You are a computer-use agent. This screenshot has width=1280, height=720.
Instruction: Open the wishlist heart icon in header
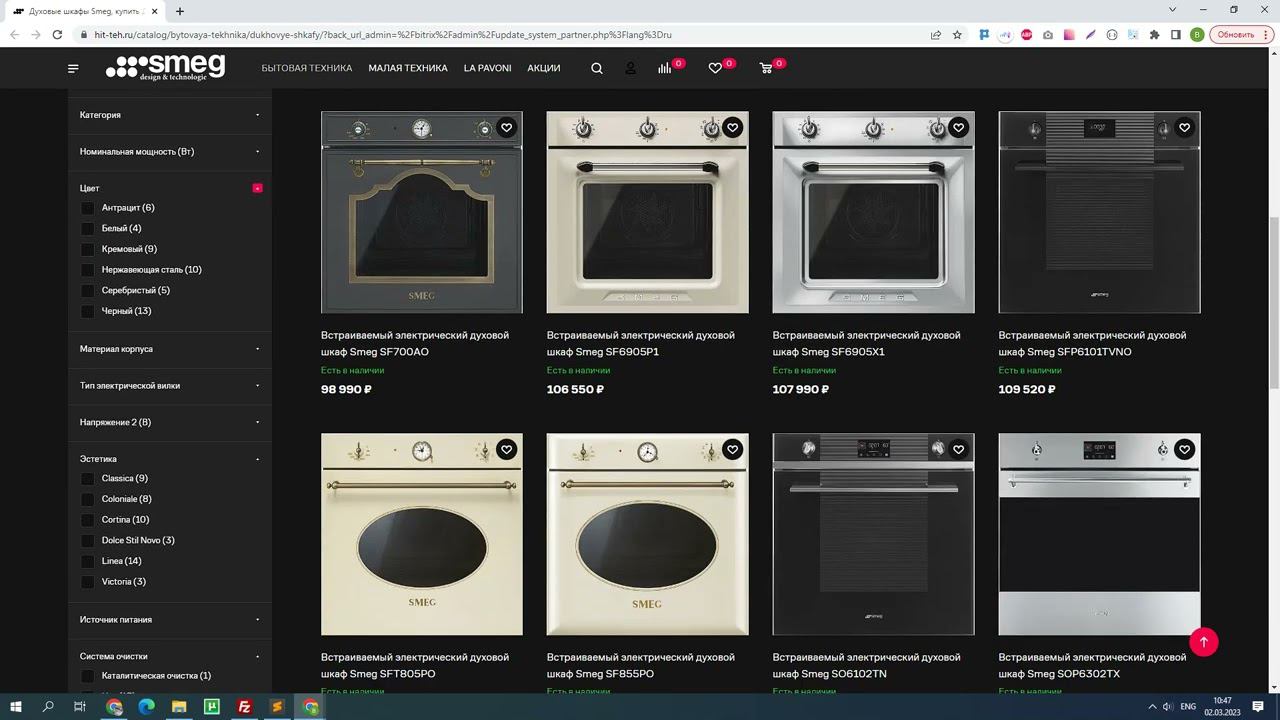715,68
